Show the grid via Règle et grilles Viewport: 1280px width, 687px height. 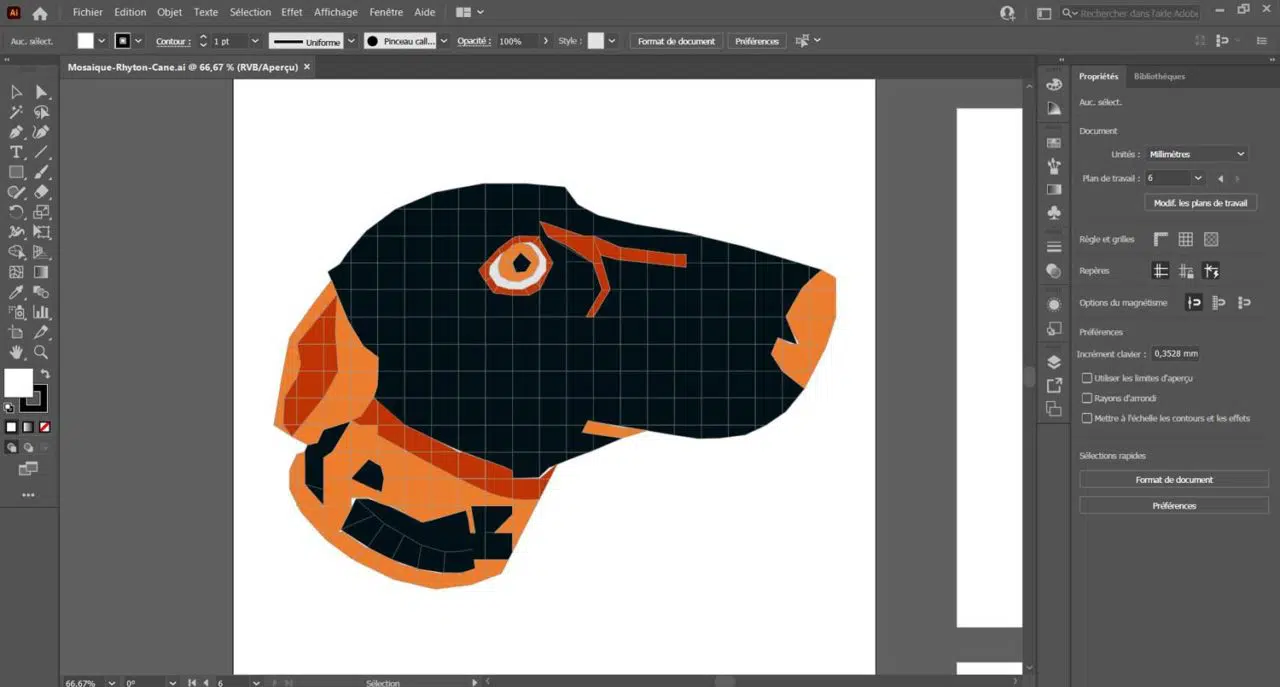click(1185, 240)
